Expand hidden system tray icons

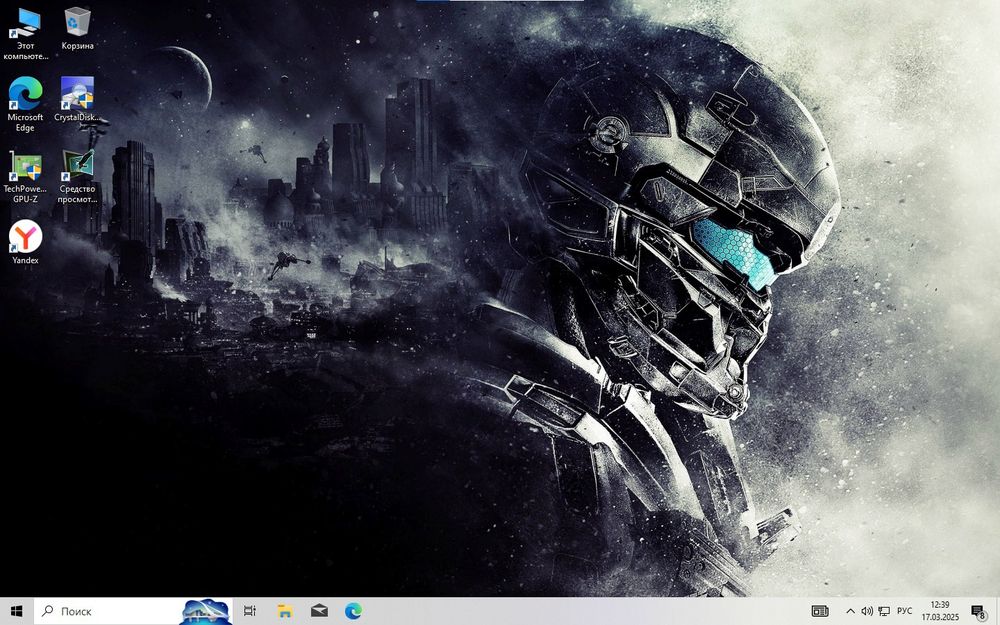pyautogui.click(x=850, y=611)
